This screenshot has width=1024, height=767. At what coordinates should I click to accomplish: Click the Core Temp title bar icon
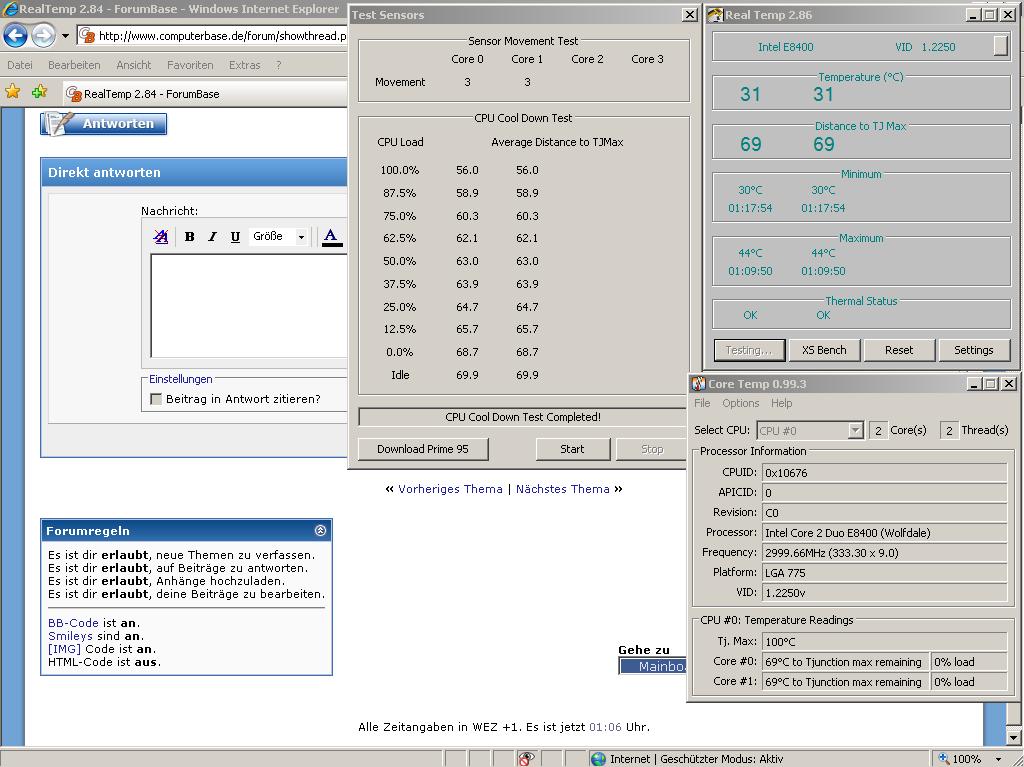(x=699, y=384)
